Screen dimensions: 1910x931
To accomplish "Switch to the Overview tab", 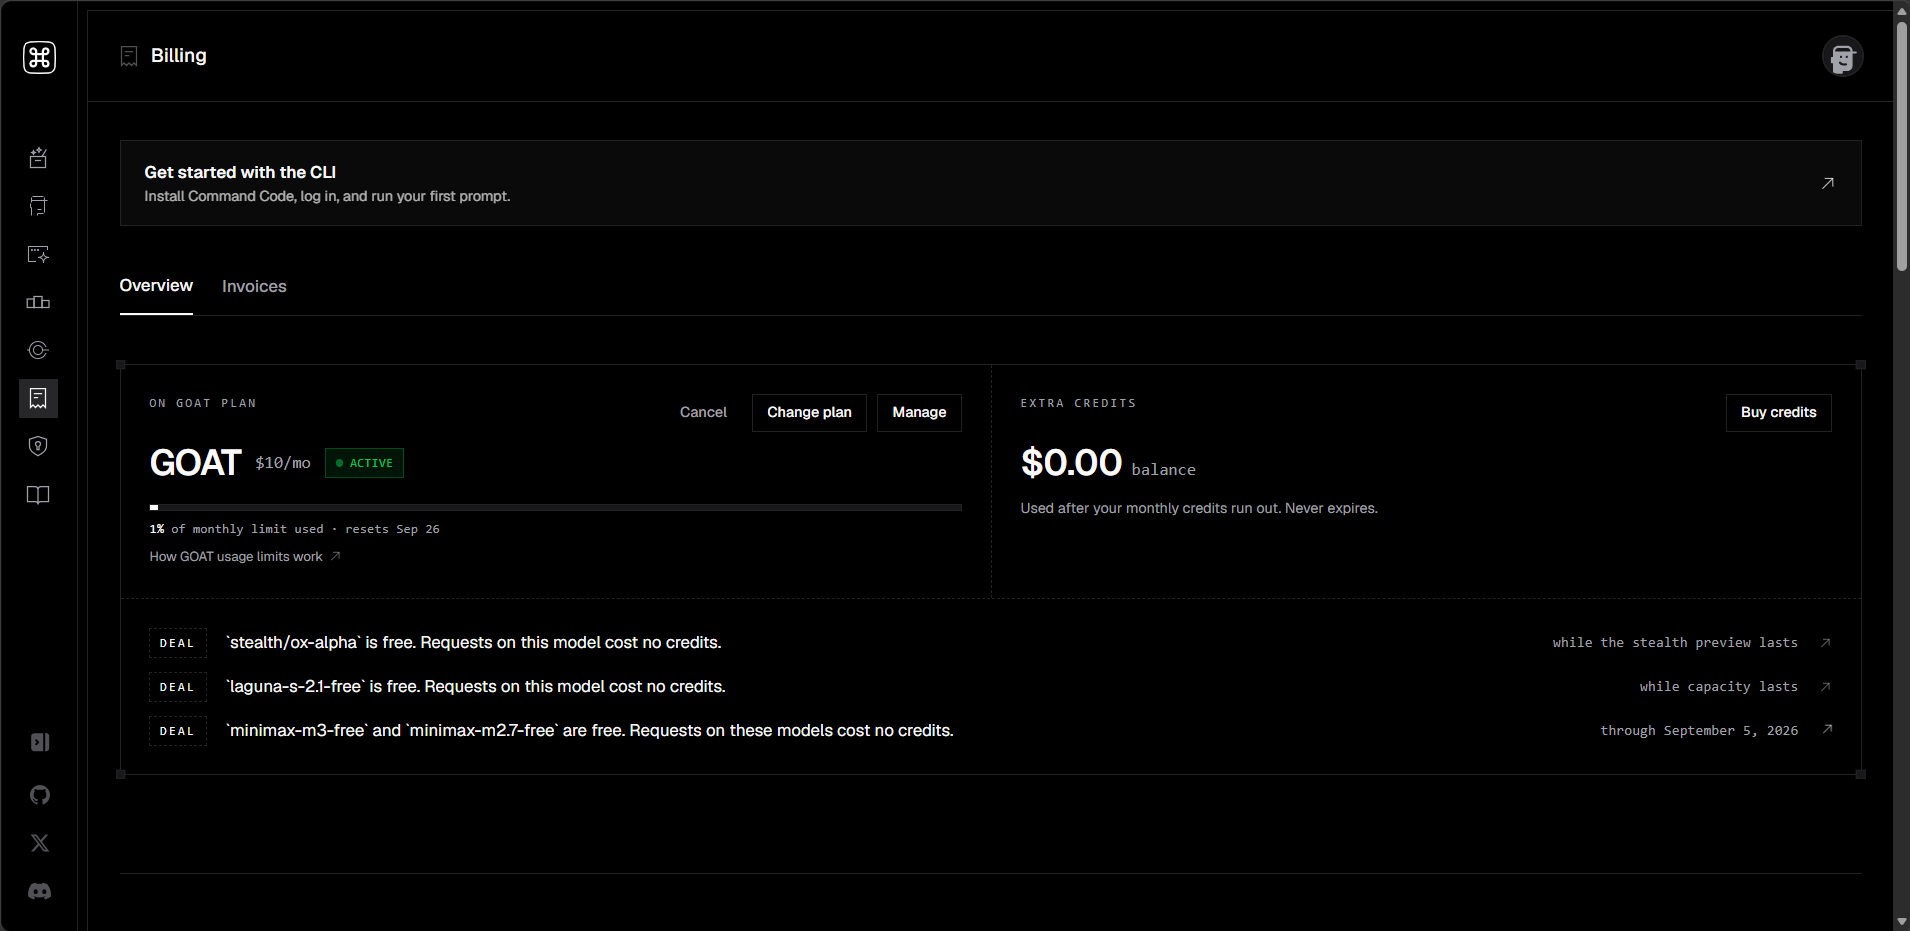I will 156,286.
